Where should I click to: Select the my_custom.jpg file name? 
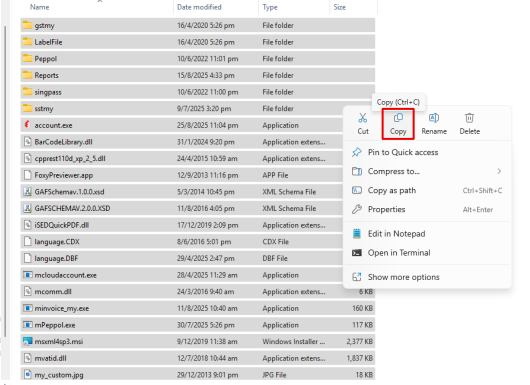click(x=59, y=375)
